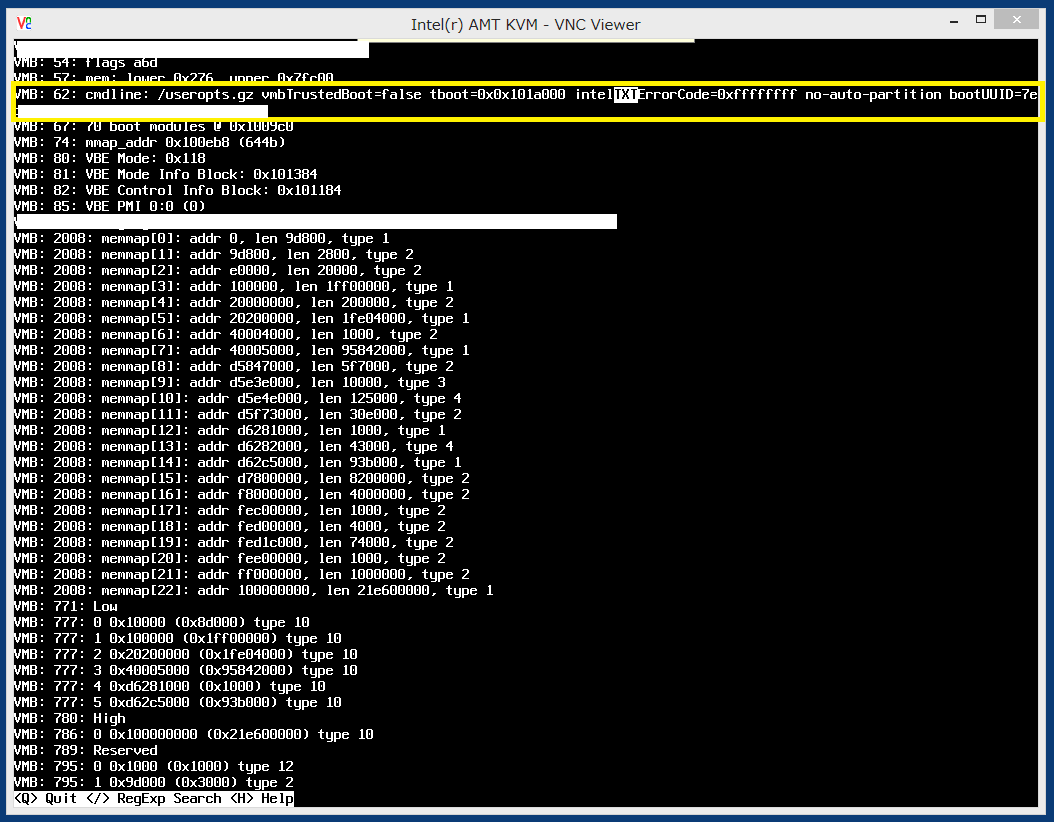Click the 'memmap[19]: addr fed1c000' line
The width and height of the screenshot is (1054, 822).
234,543
